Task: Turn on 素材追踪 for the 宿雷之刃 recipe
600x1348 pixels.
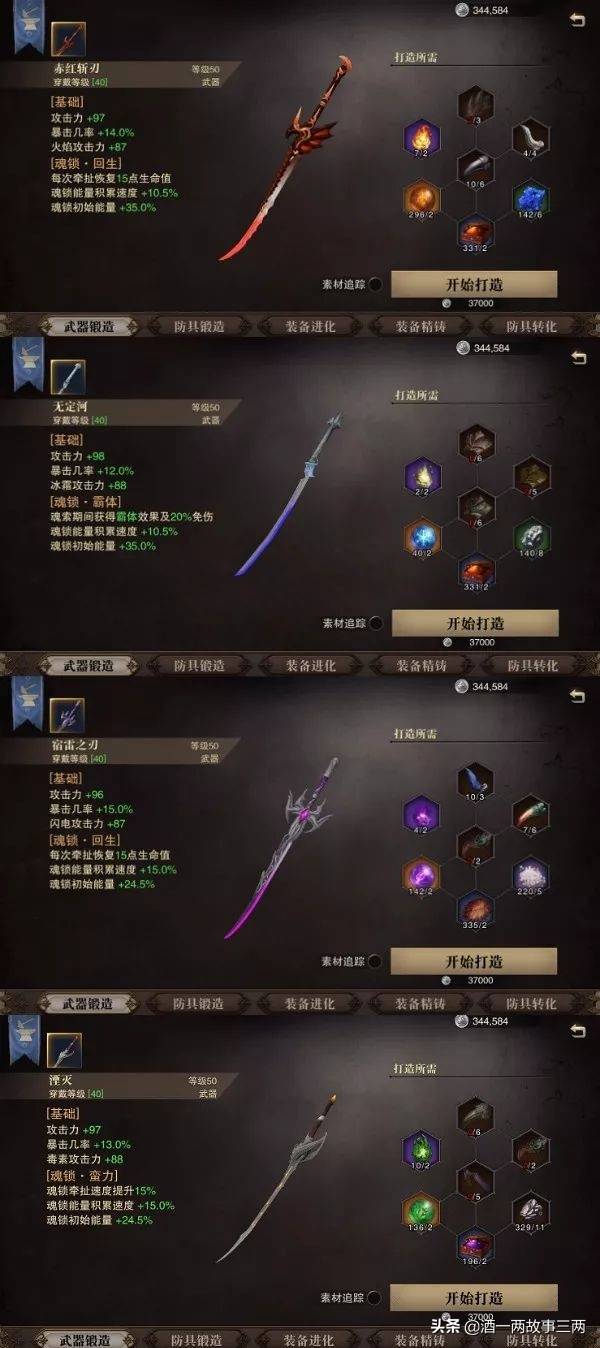Action: 376,961
